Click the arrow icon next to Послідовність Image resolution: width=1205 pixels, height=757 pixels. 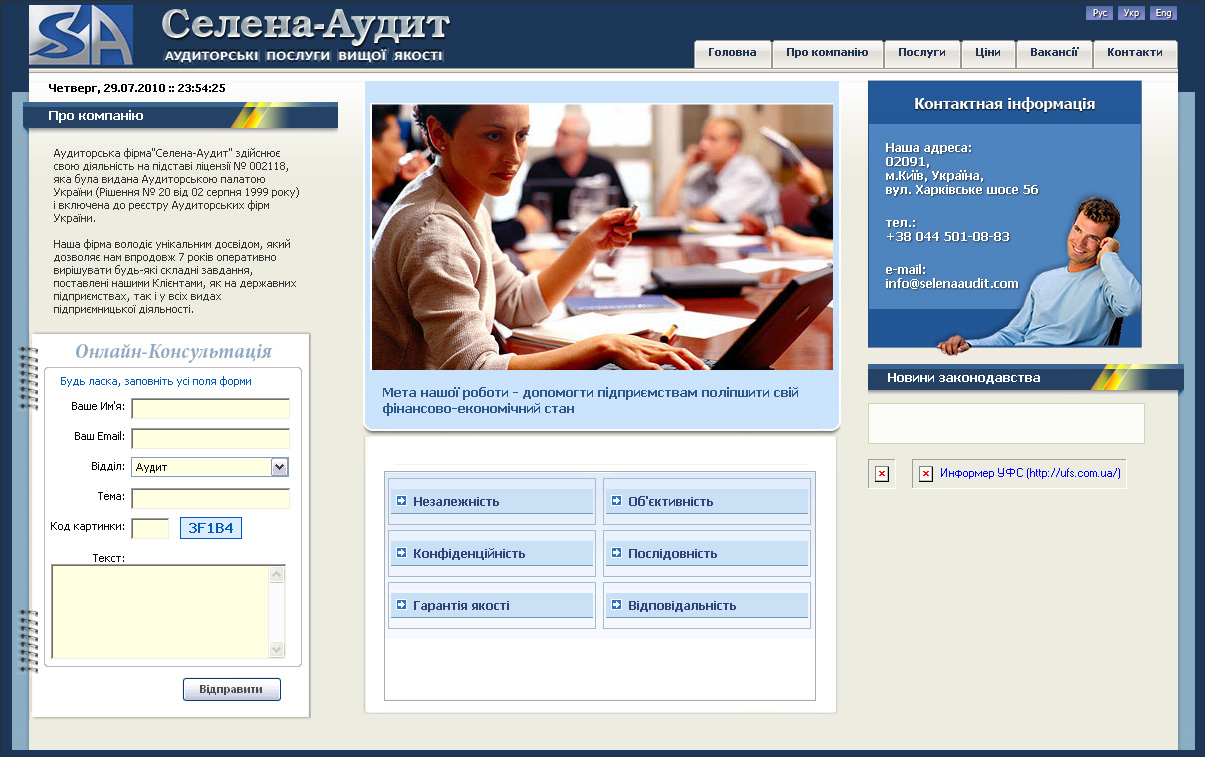click(617, 552)
